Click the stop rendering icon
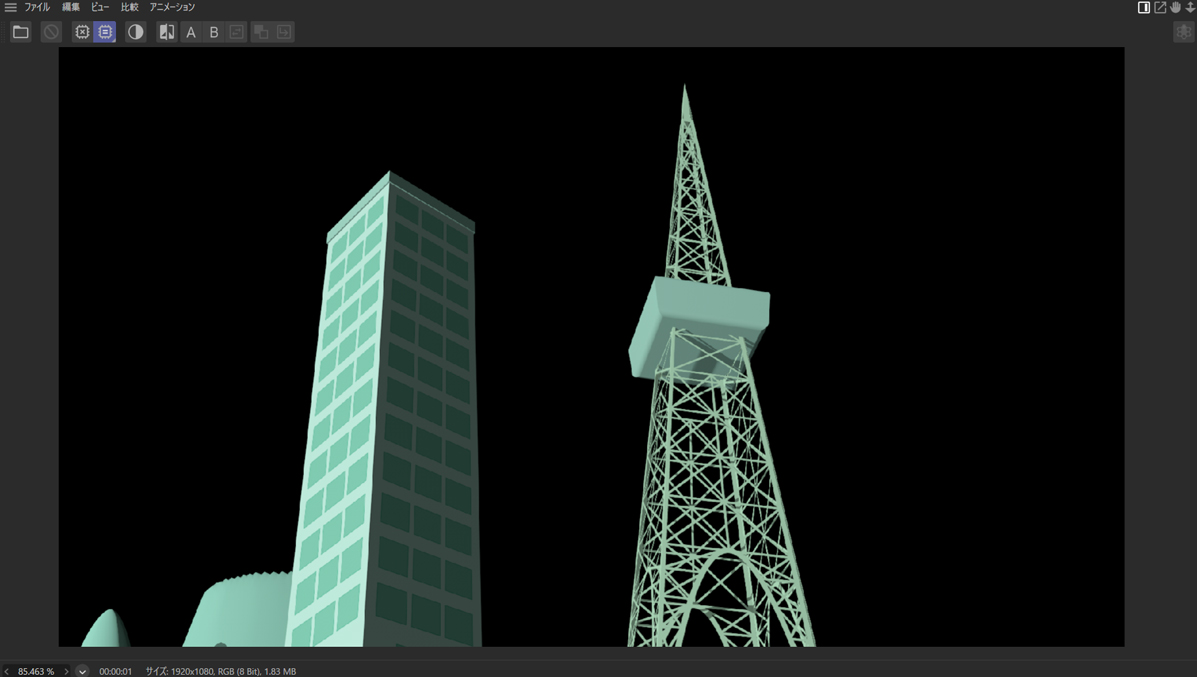 (51, 32)
